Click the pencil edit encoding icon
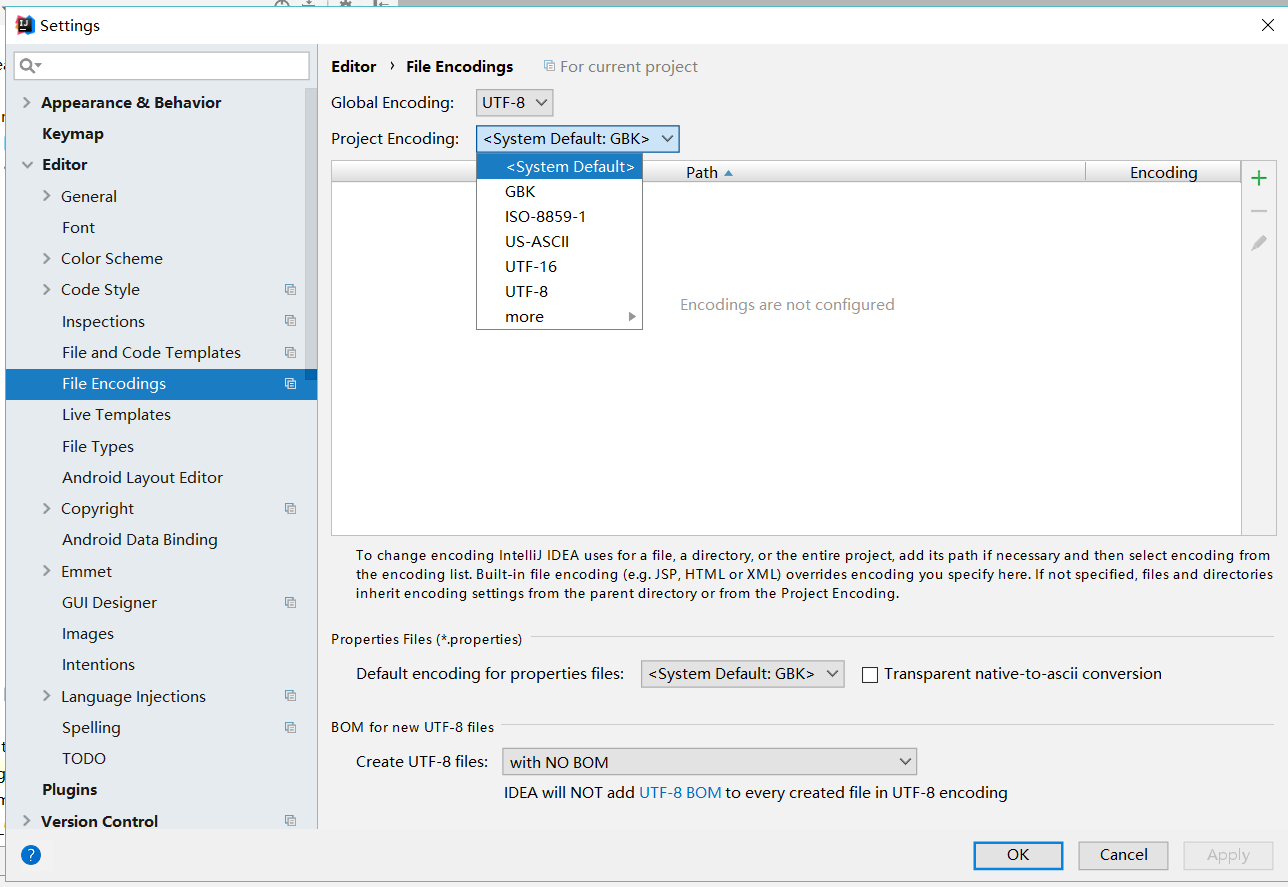 coord(1259,243)
